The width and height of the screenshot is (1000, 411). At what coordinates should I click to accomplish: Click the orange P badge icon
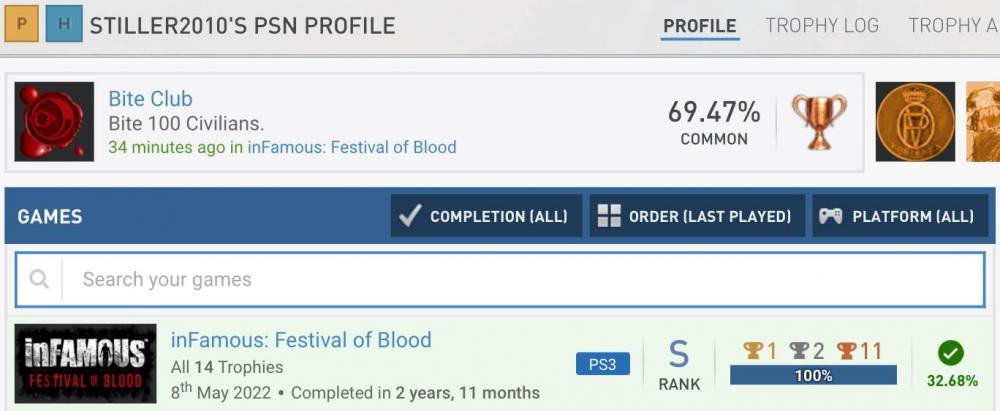tap(21, 25)
